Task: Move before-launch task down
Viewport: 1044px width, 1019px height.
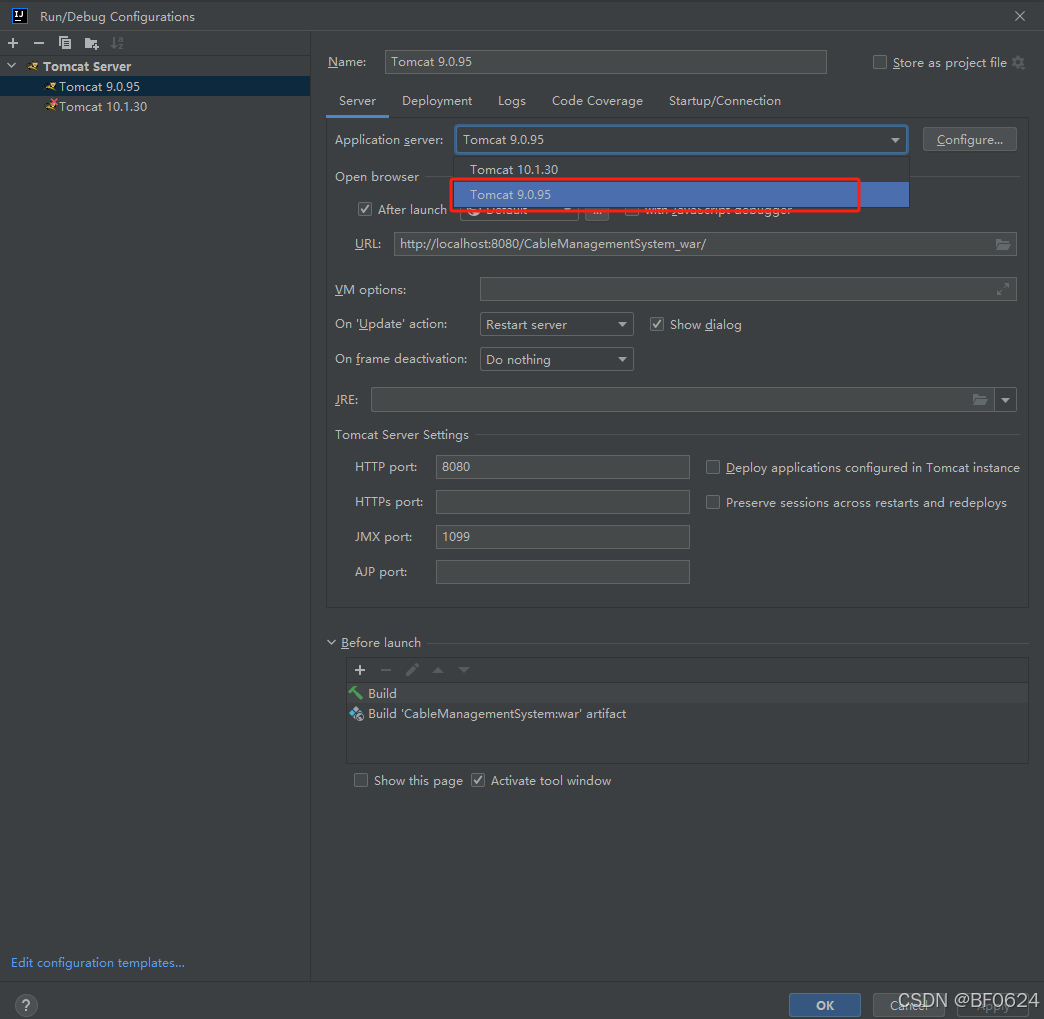Action: (x=464, y=670)
